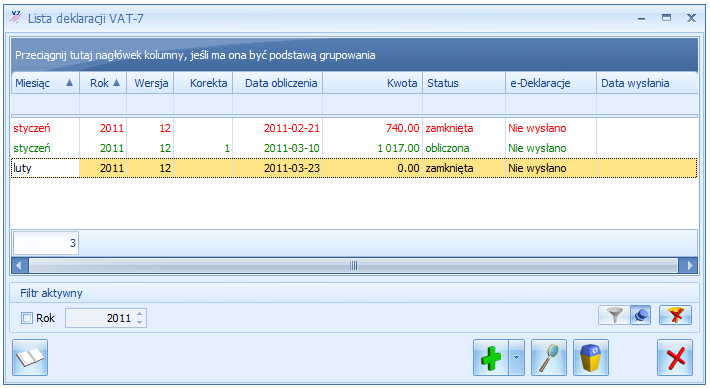Sort by Data obliczenia column header

point(278,83)
